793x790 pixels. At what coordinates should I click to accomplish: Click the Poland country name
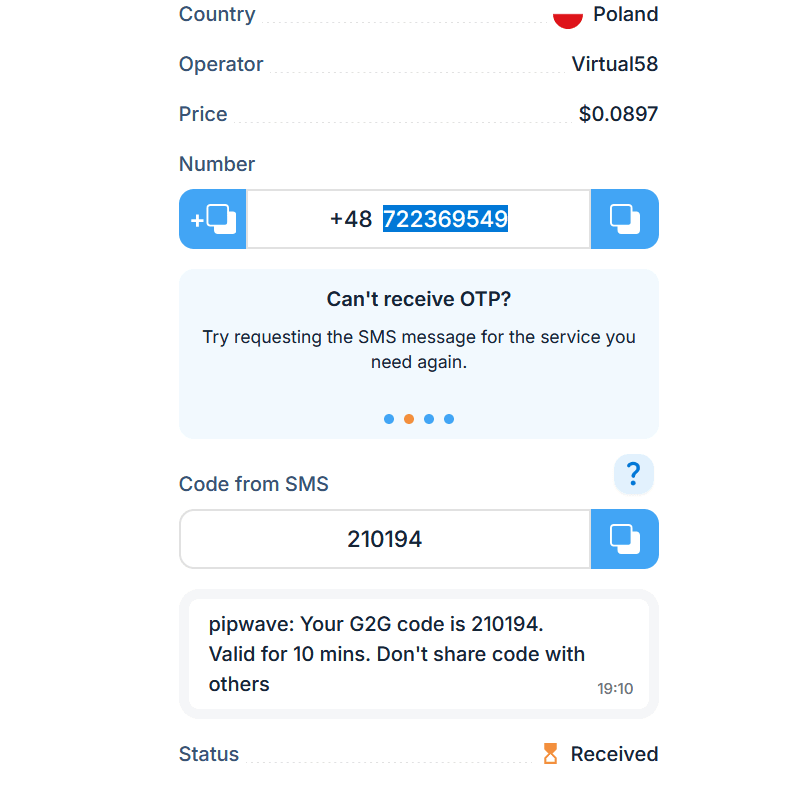626,14
